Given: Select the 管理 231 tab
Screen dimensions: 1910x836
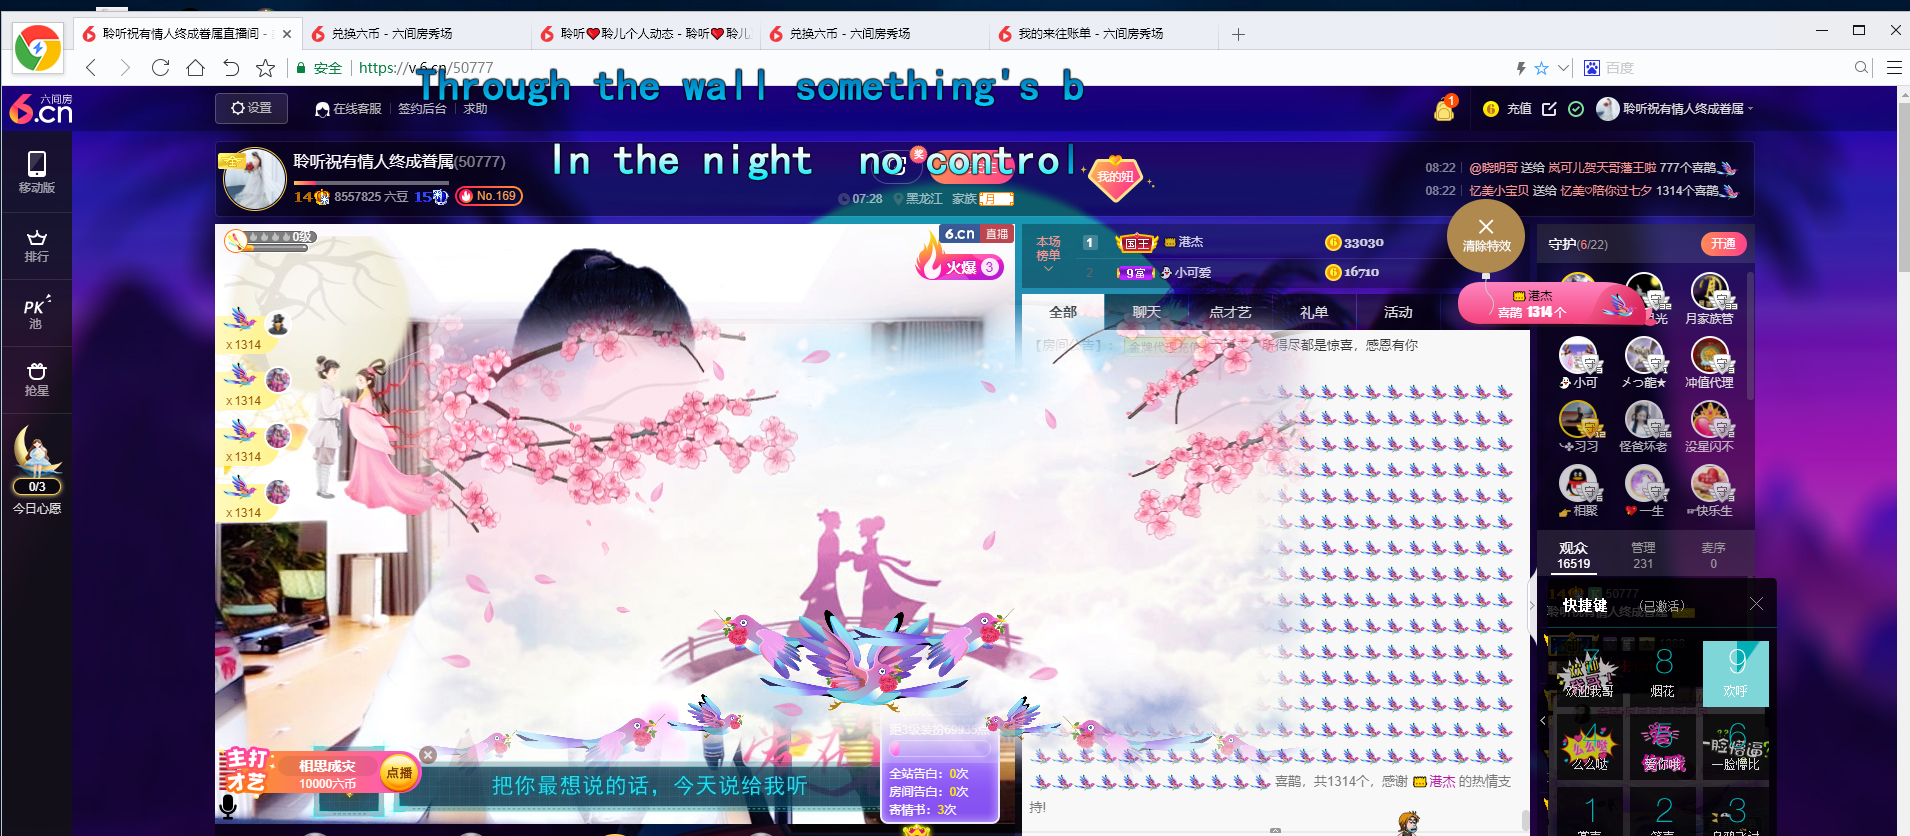Looking at the screenshot, I should click(1643, 555).
